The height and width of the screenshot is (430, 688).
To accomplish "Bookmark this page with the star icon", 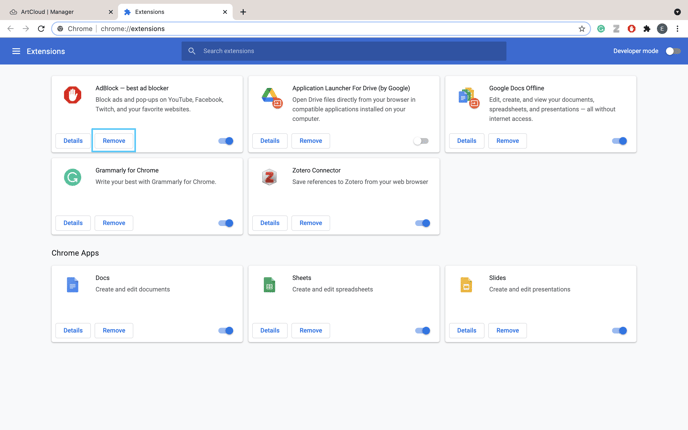I will 582,29.
